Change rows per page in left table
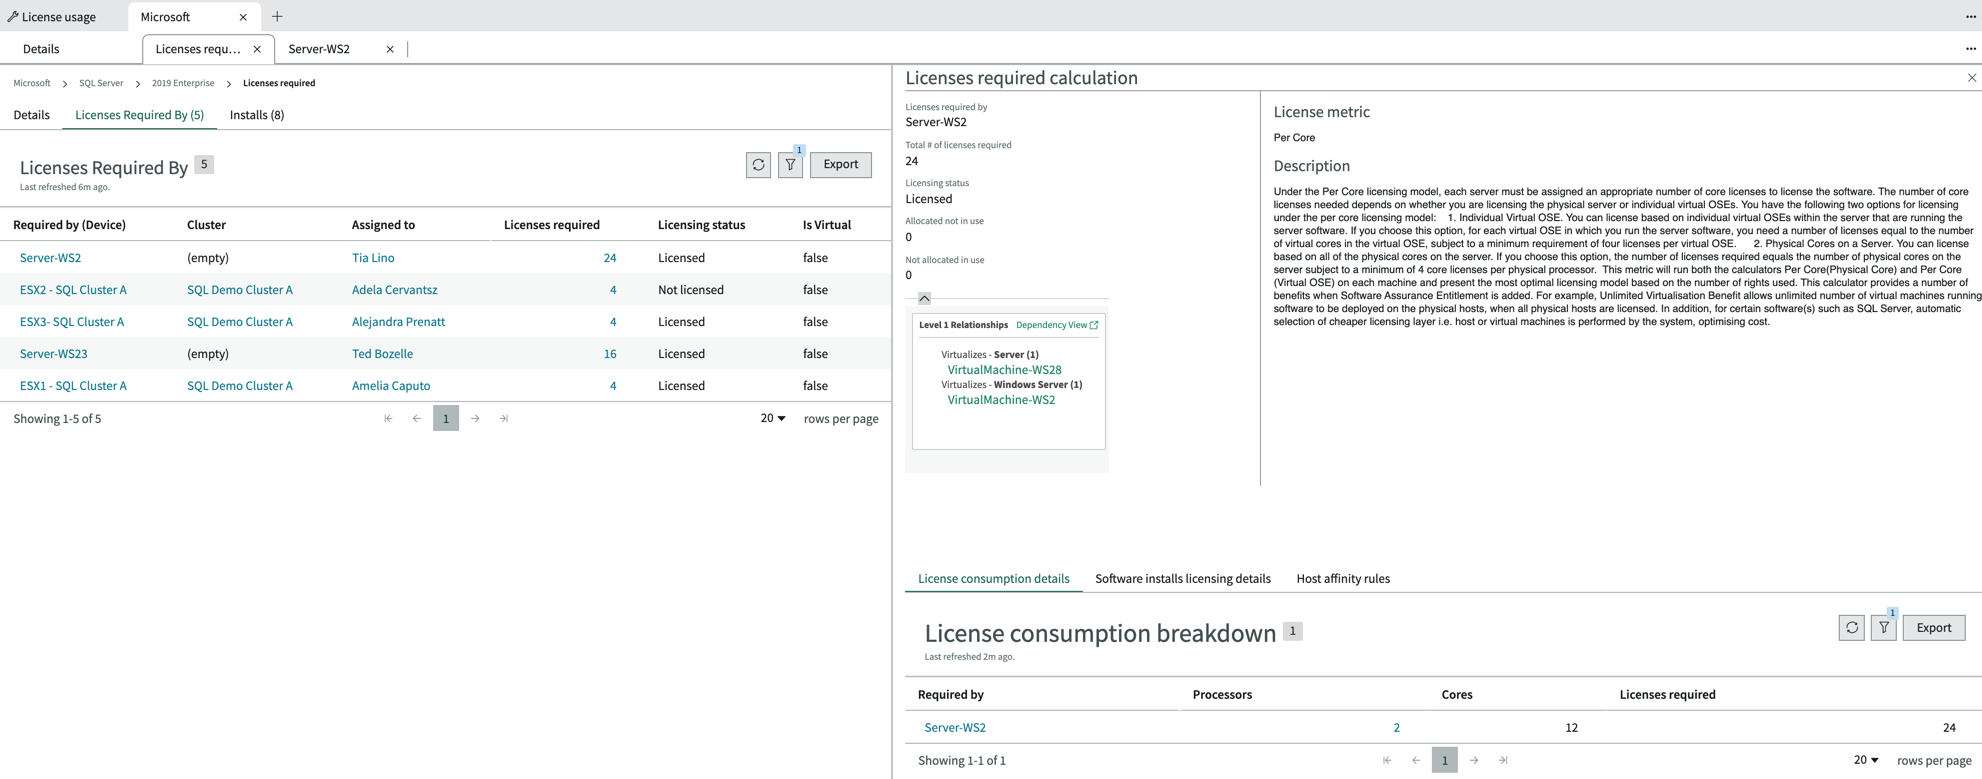The height and width of the screenshot is (779, 1982). 773,418
